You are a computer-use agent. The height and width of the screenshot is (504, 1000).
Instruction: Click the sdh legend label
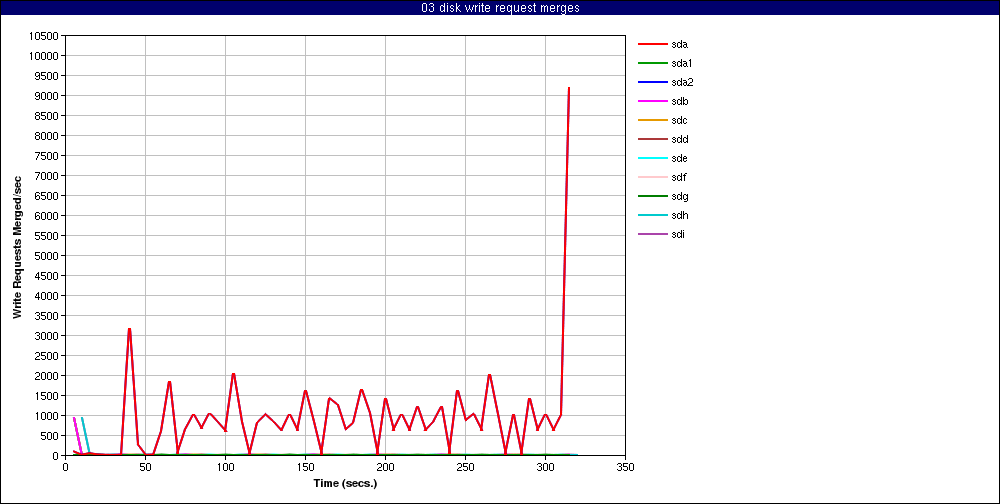679,215
